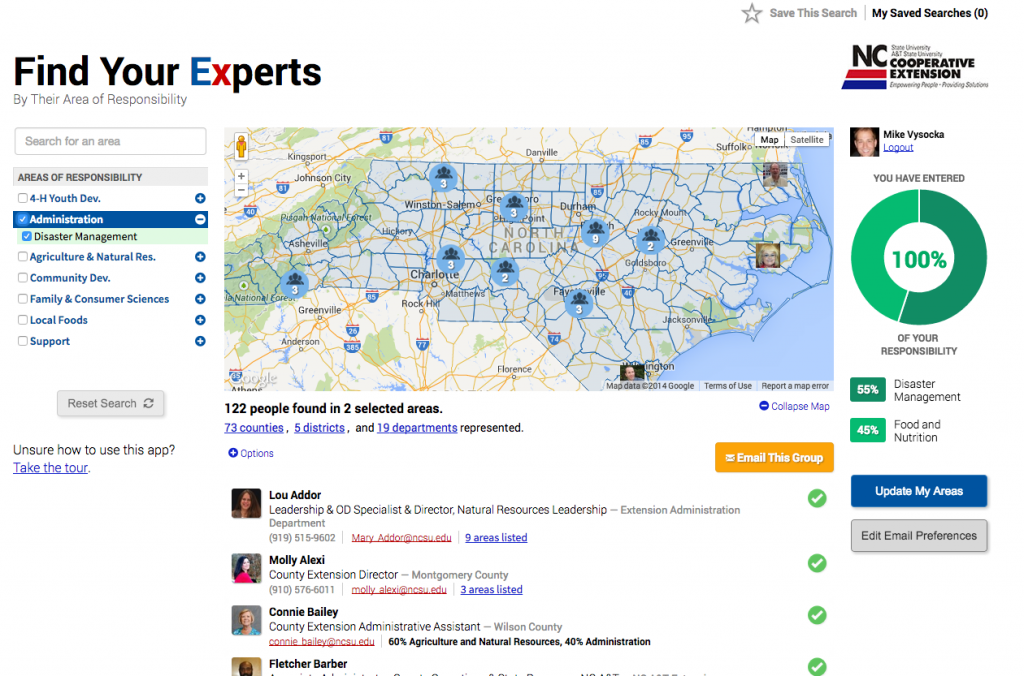Viewport: 1024px width, 676px height.
Task: Open the 3-person cluster near Pisgah National Forest
Action: [295, 283]
